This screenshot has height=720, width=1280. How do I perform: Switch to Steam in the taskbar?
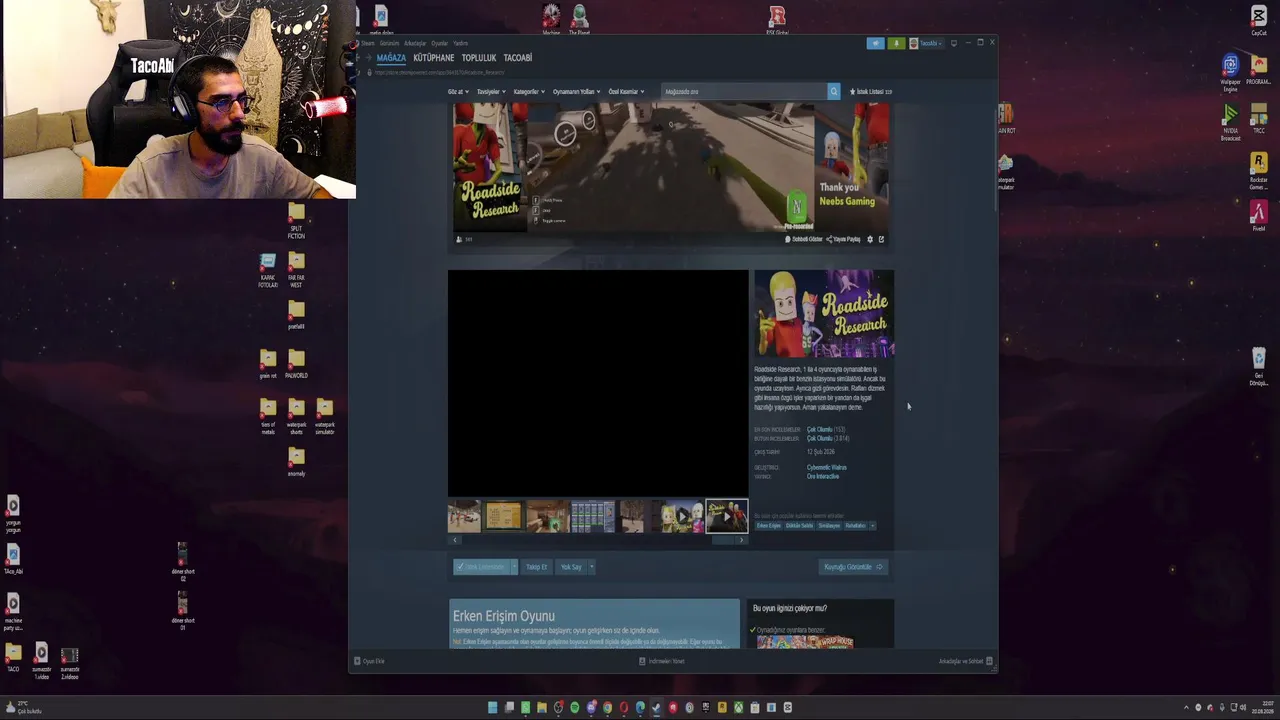pos(656,708)
